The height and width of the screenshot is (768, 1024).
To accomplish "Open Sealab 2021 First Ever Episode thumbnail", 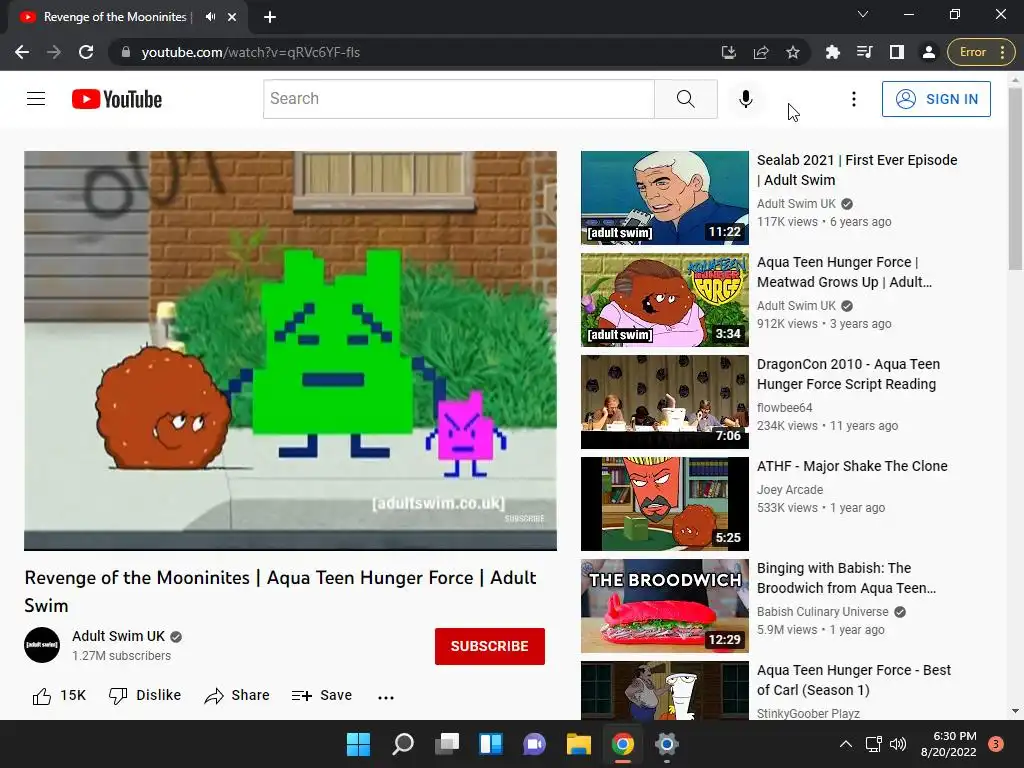I will coord(665,198).
